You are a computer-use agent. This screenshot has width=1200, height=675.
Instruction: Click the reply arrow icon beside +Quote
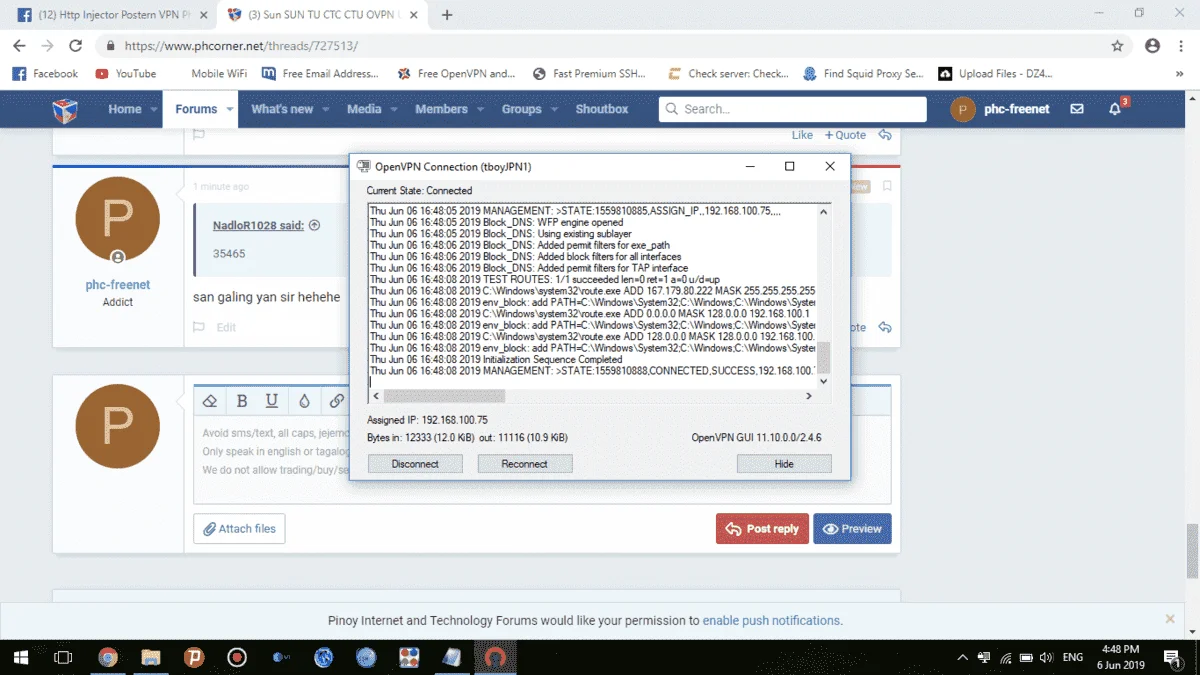coord(885,135)
